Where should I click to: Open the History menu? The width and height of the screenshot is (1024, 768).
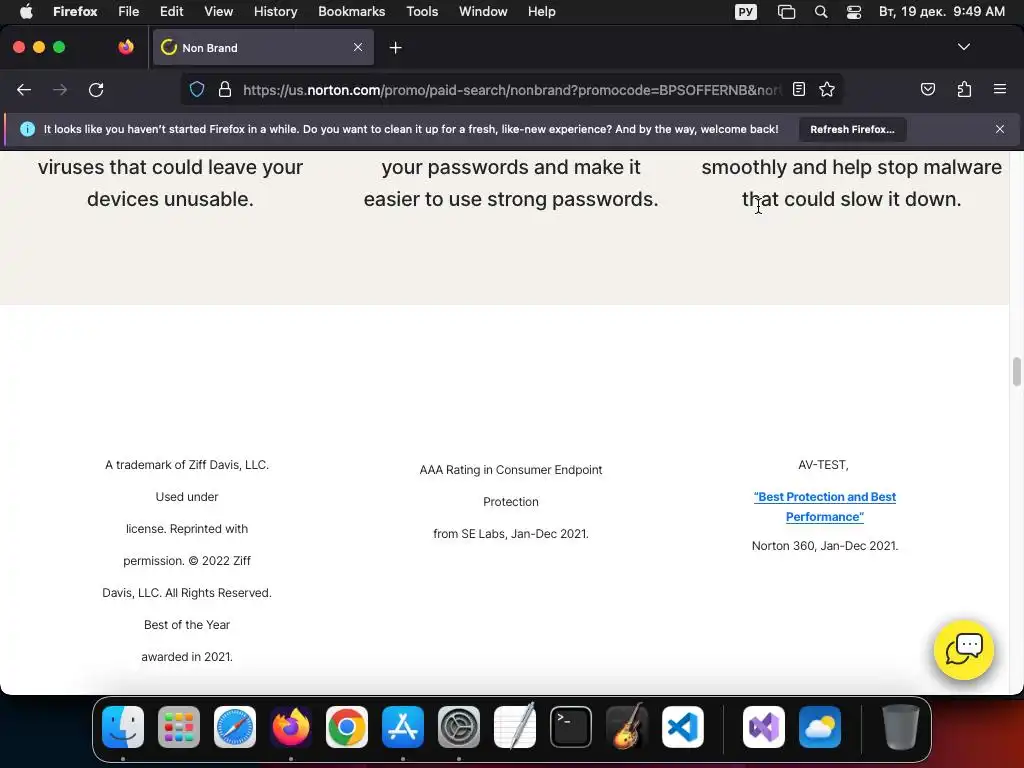pyautogui.click(x=276, y=11)
